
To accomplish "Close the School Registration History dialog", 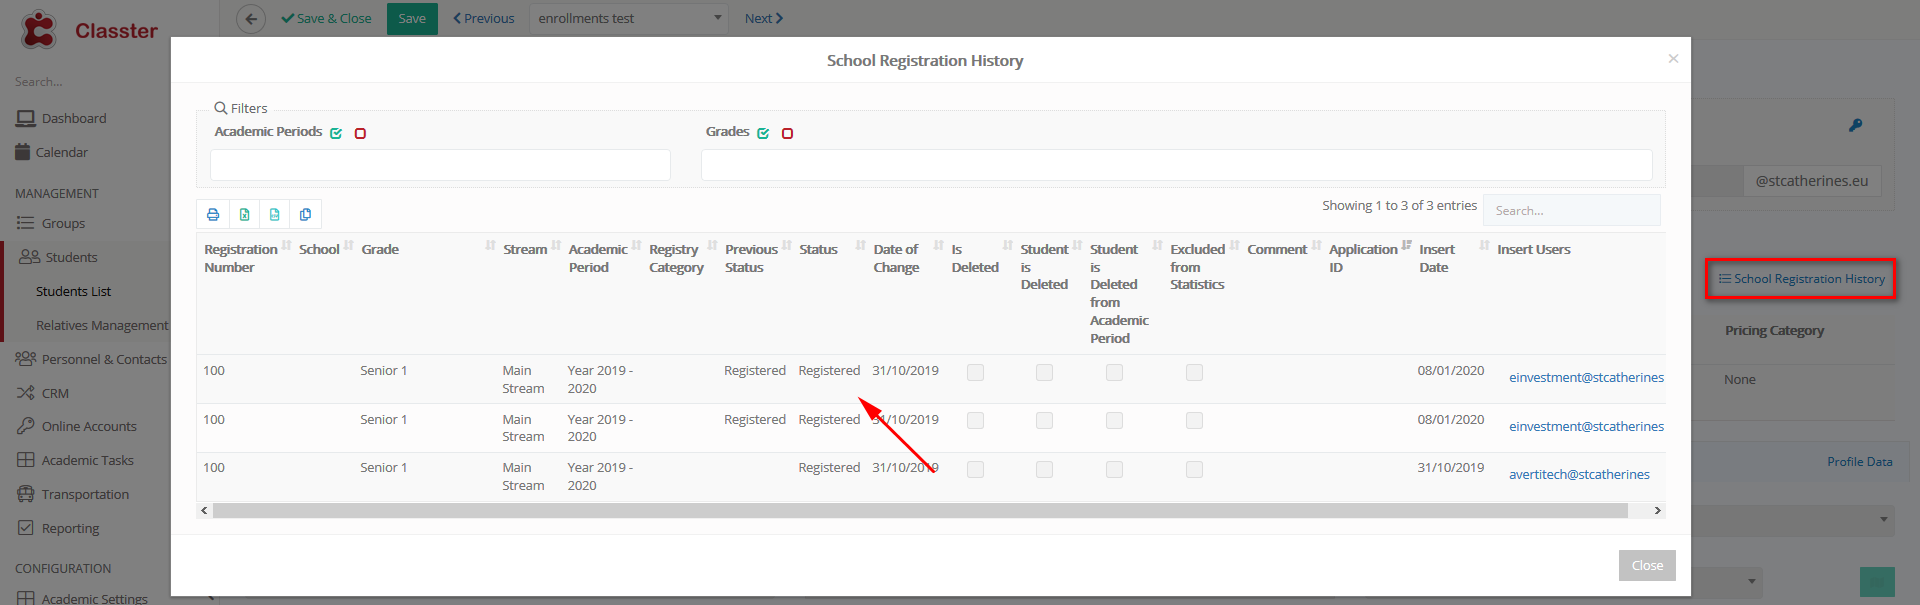I will pyautogui.click(x=1647, y=565).
